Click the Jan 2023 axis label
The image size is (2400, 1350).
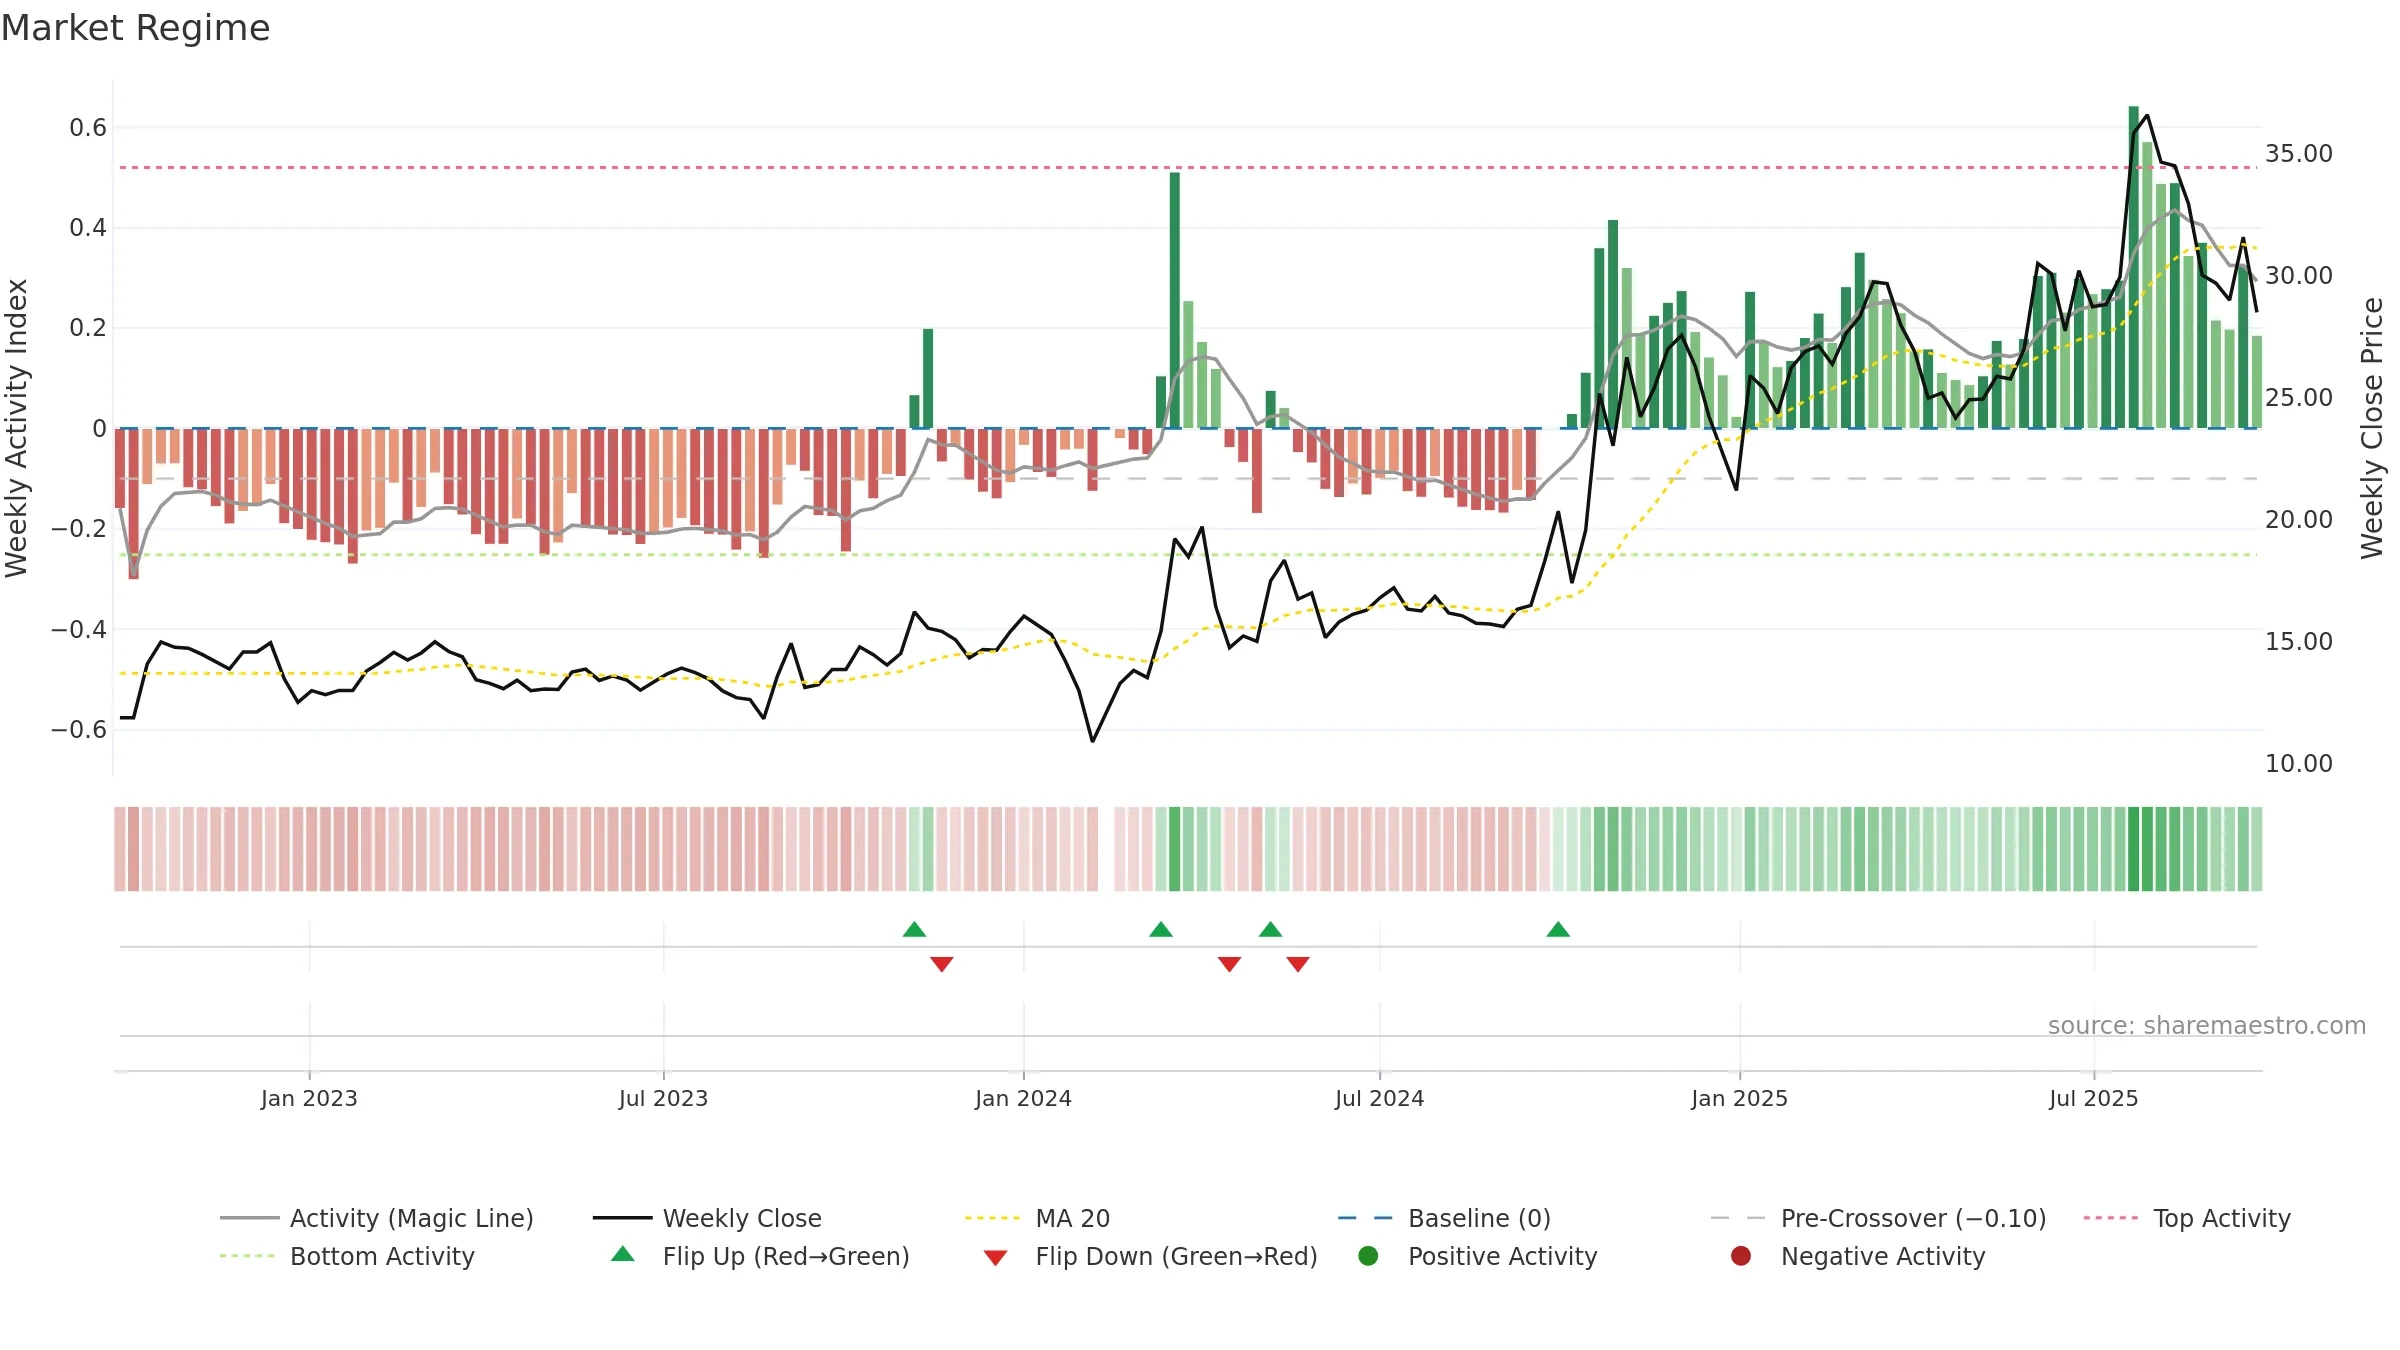tap(309, 1098)
